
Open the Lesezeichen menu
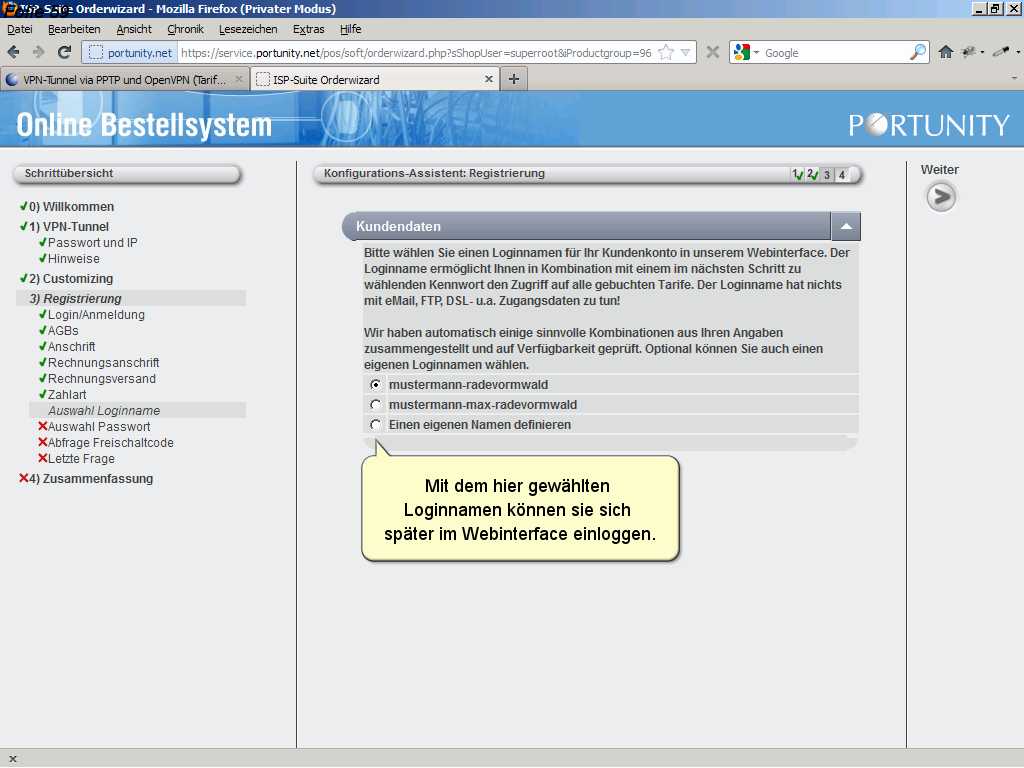(248, 29)
